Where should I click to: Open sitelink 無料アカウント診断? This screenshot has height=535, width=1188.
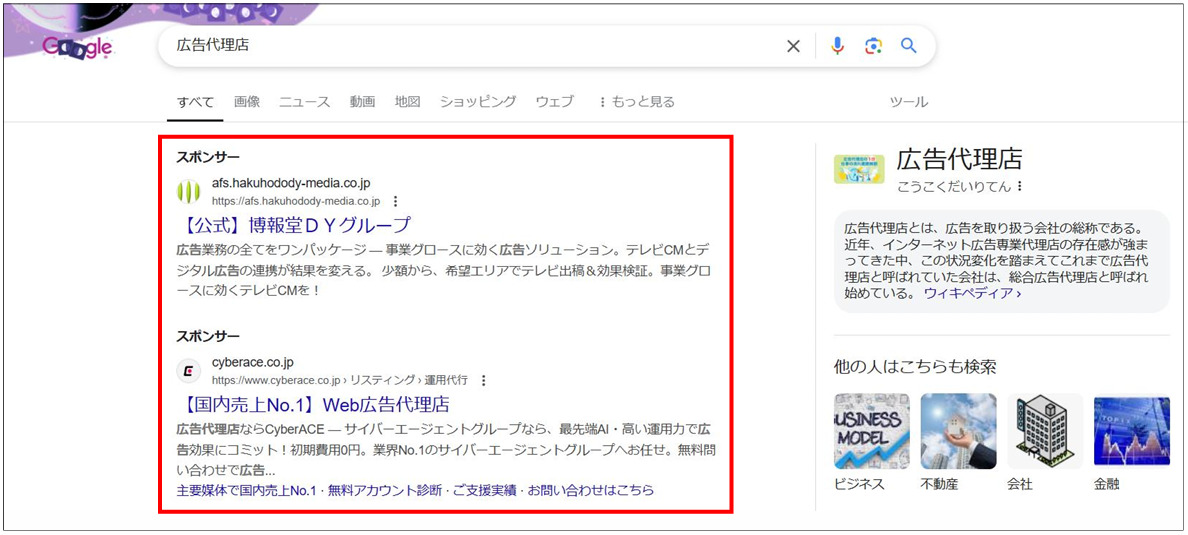(x=383, y=490)
